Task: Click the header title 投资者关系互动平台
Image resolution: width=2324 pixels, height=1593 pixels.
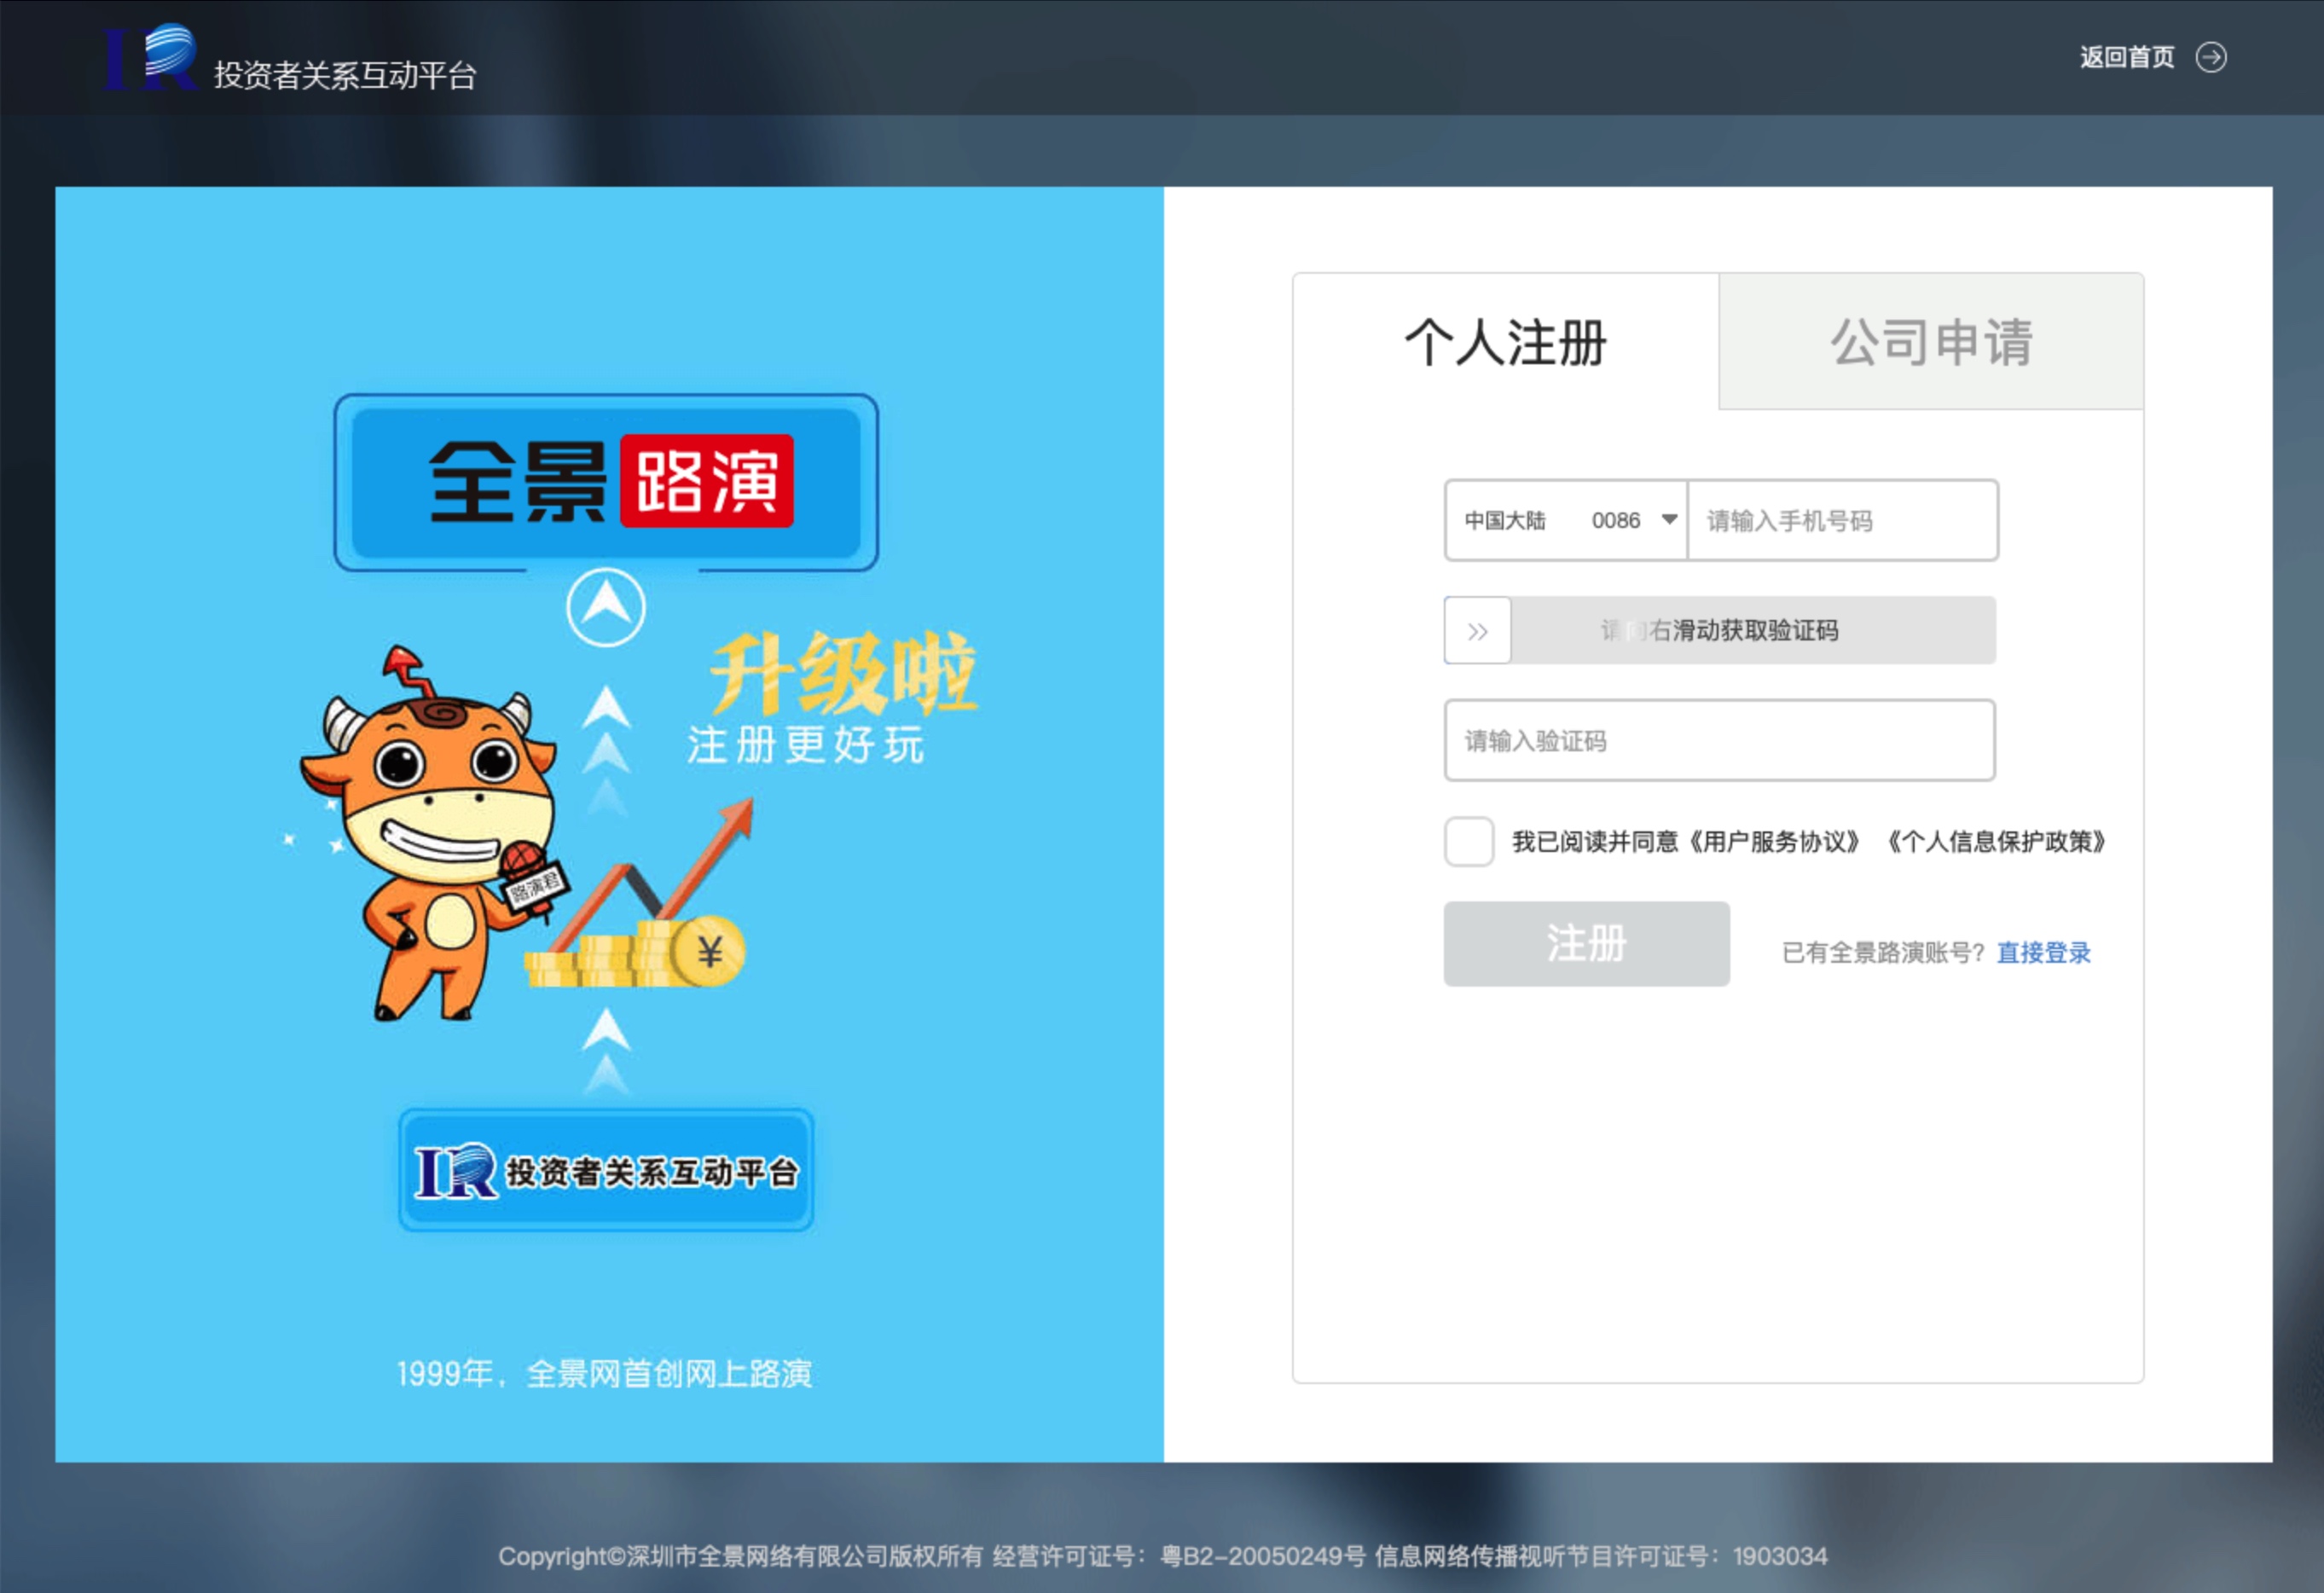Action: pos(345,75)
